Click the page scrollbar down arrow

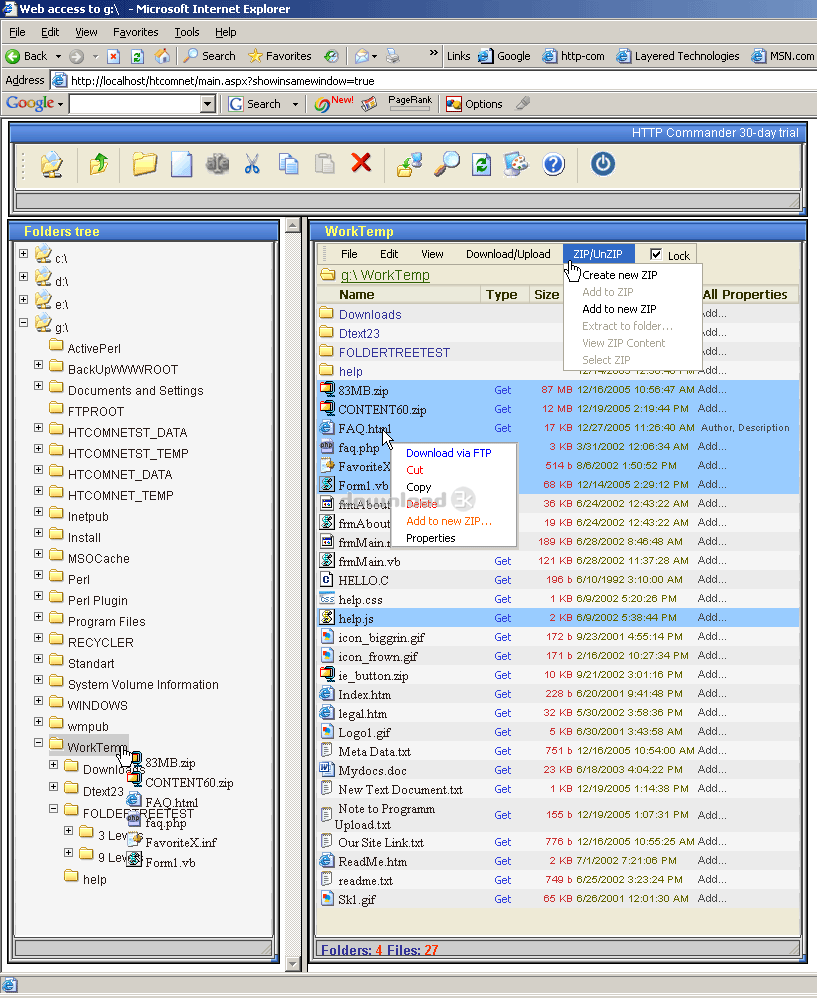pos(293,964)
